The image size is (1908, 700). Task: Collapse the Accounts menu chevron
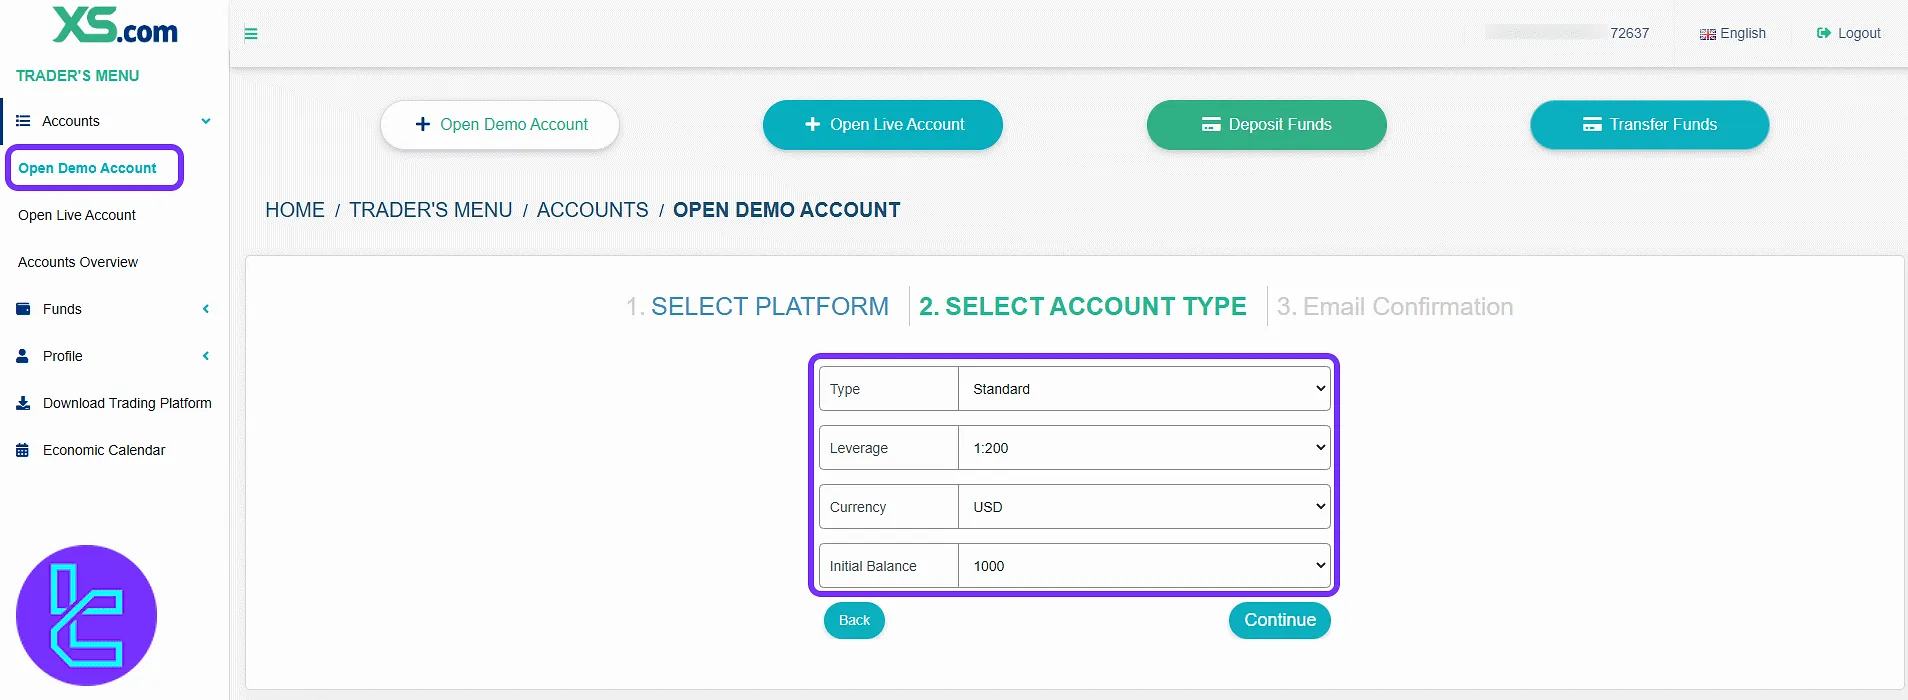pos(206,121)
